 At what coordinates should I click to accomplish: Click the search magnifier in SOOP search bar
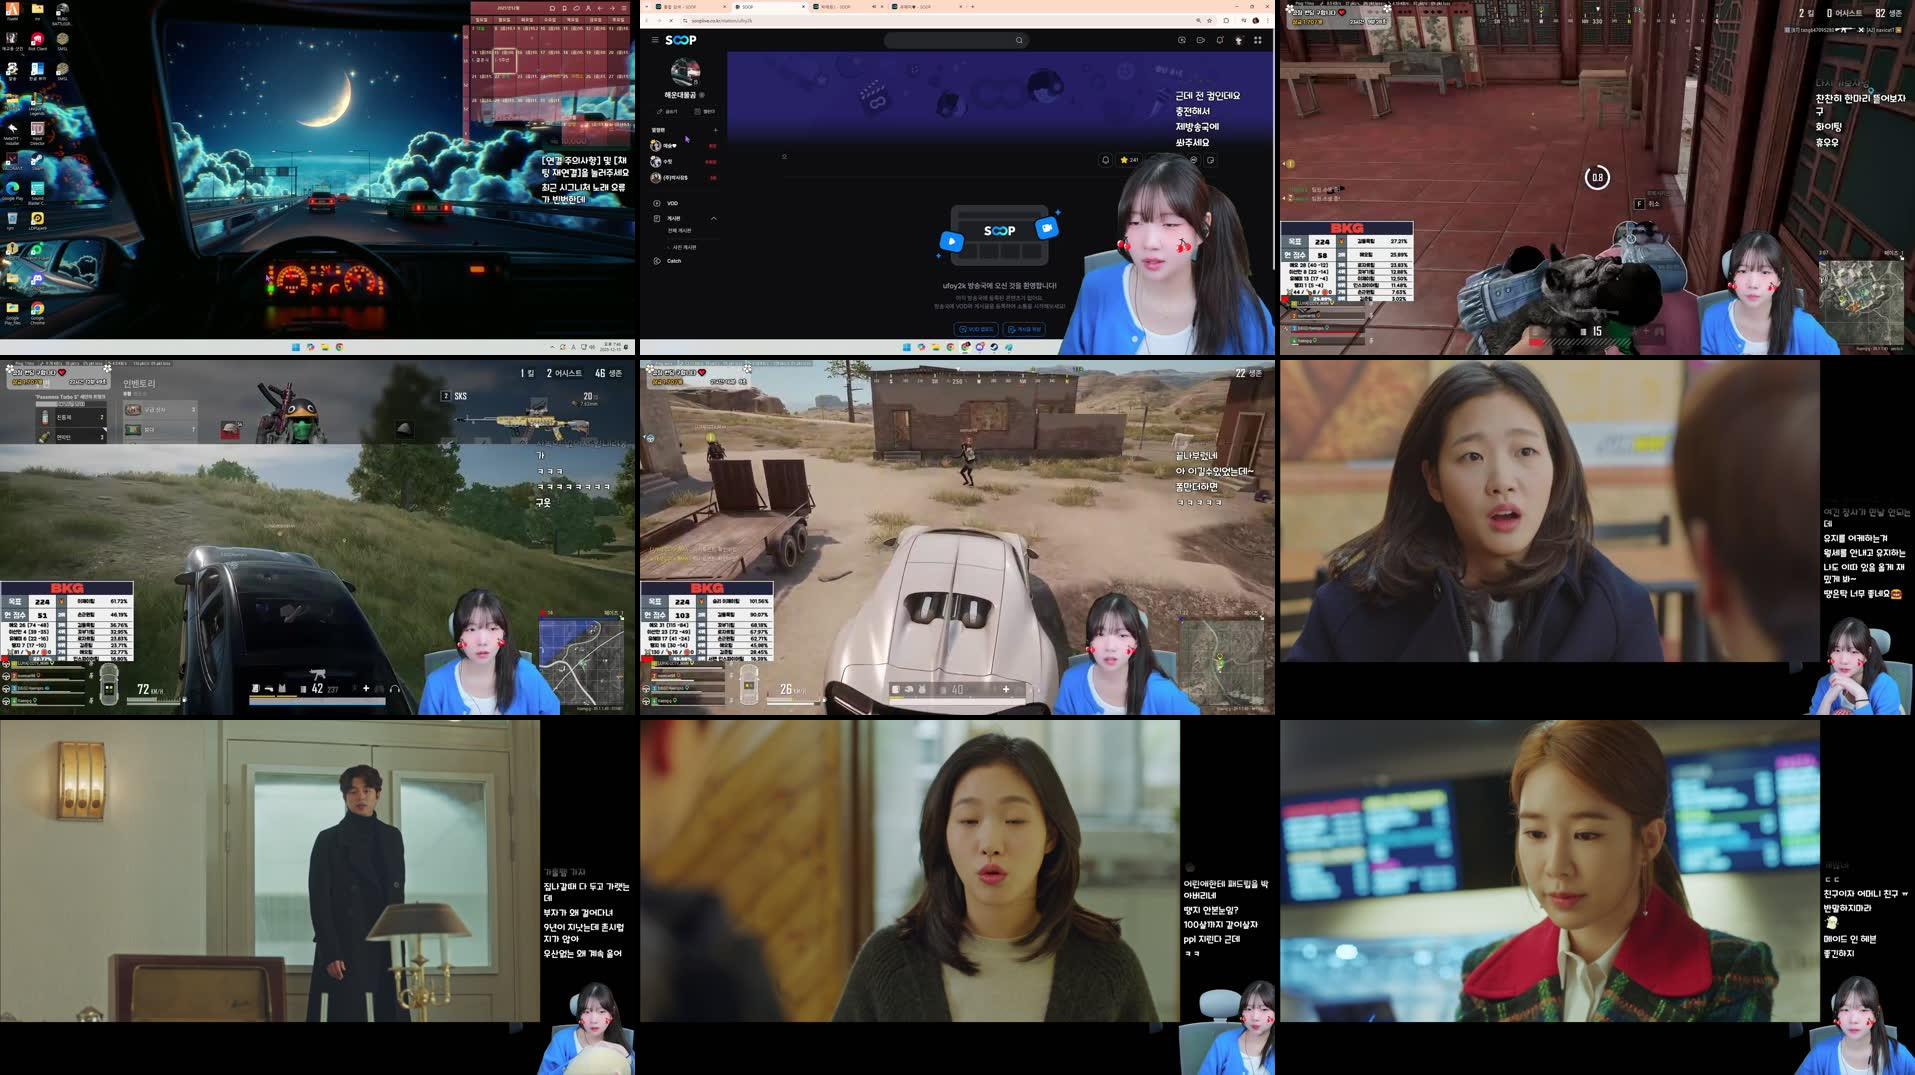coord(1019,40)
